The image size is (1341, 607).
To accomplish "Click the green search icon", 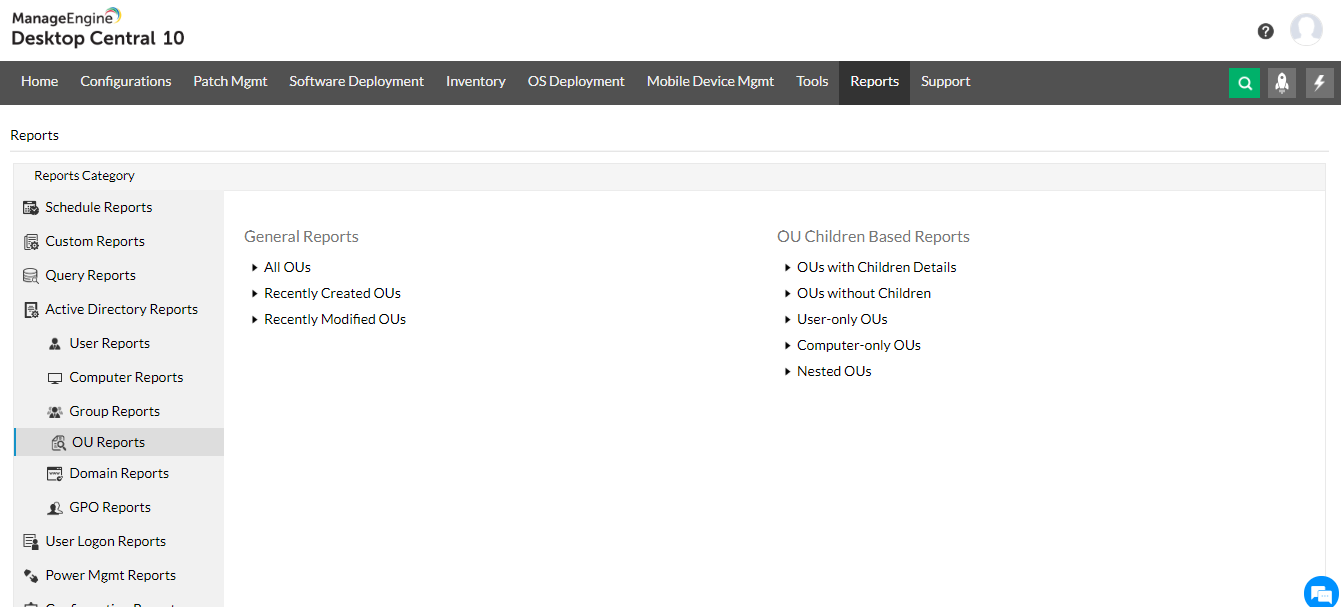I will point(1244,83).
